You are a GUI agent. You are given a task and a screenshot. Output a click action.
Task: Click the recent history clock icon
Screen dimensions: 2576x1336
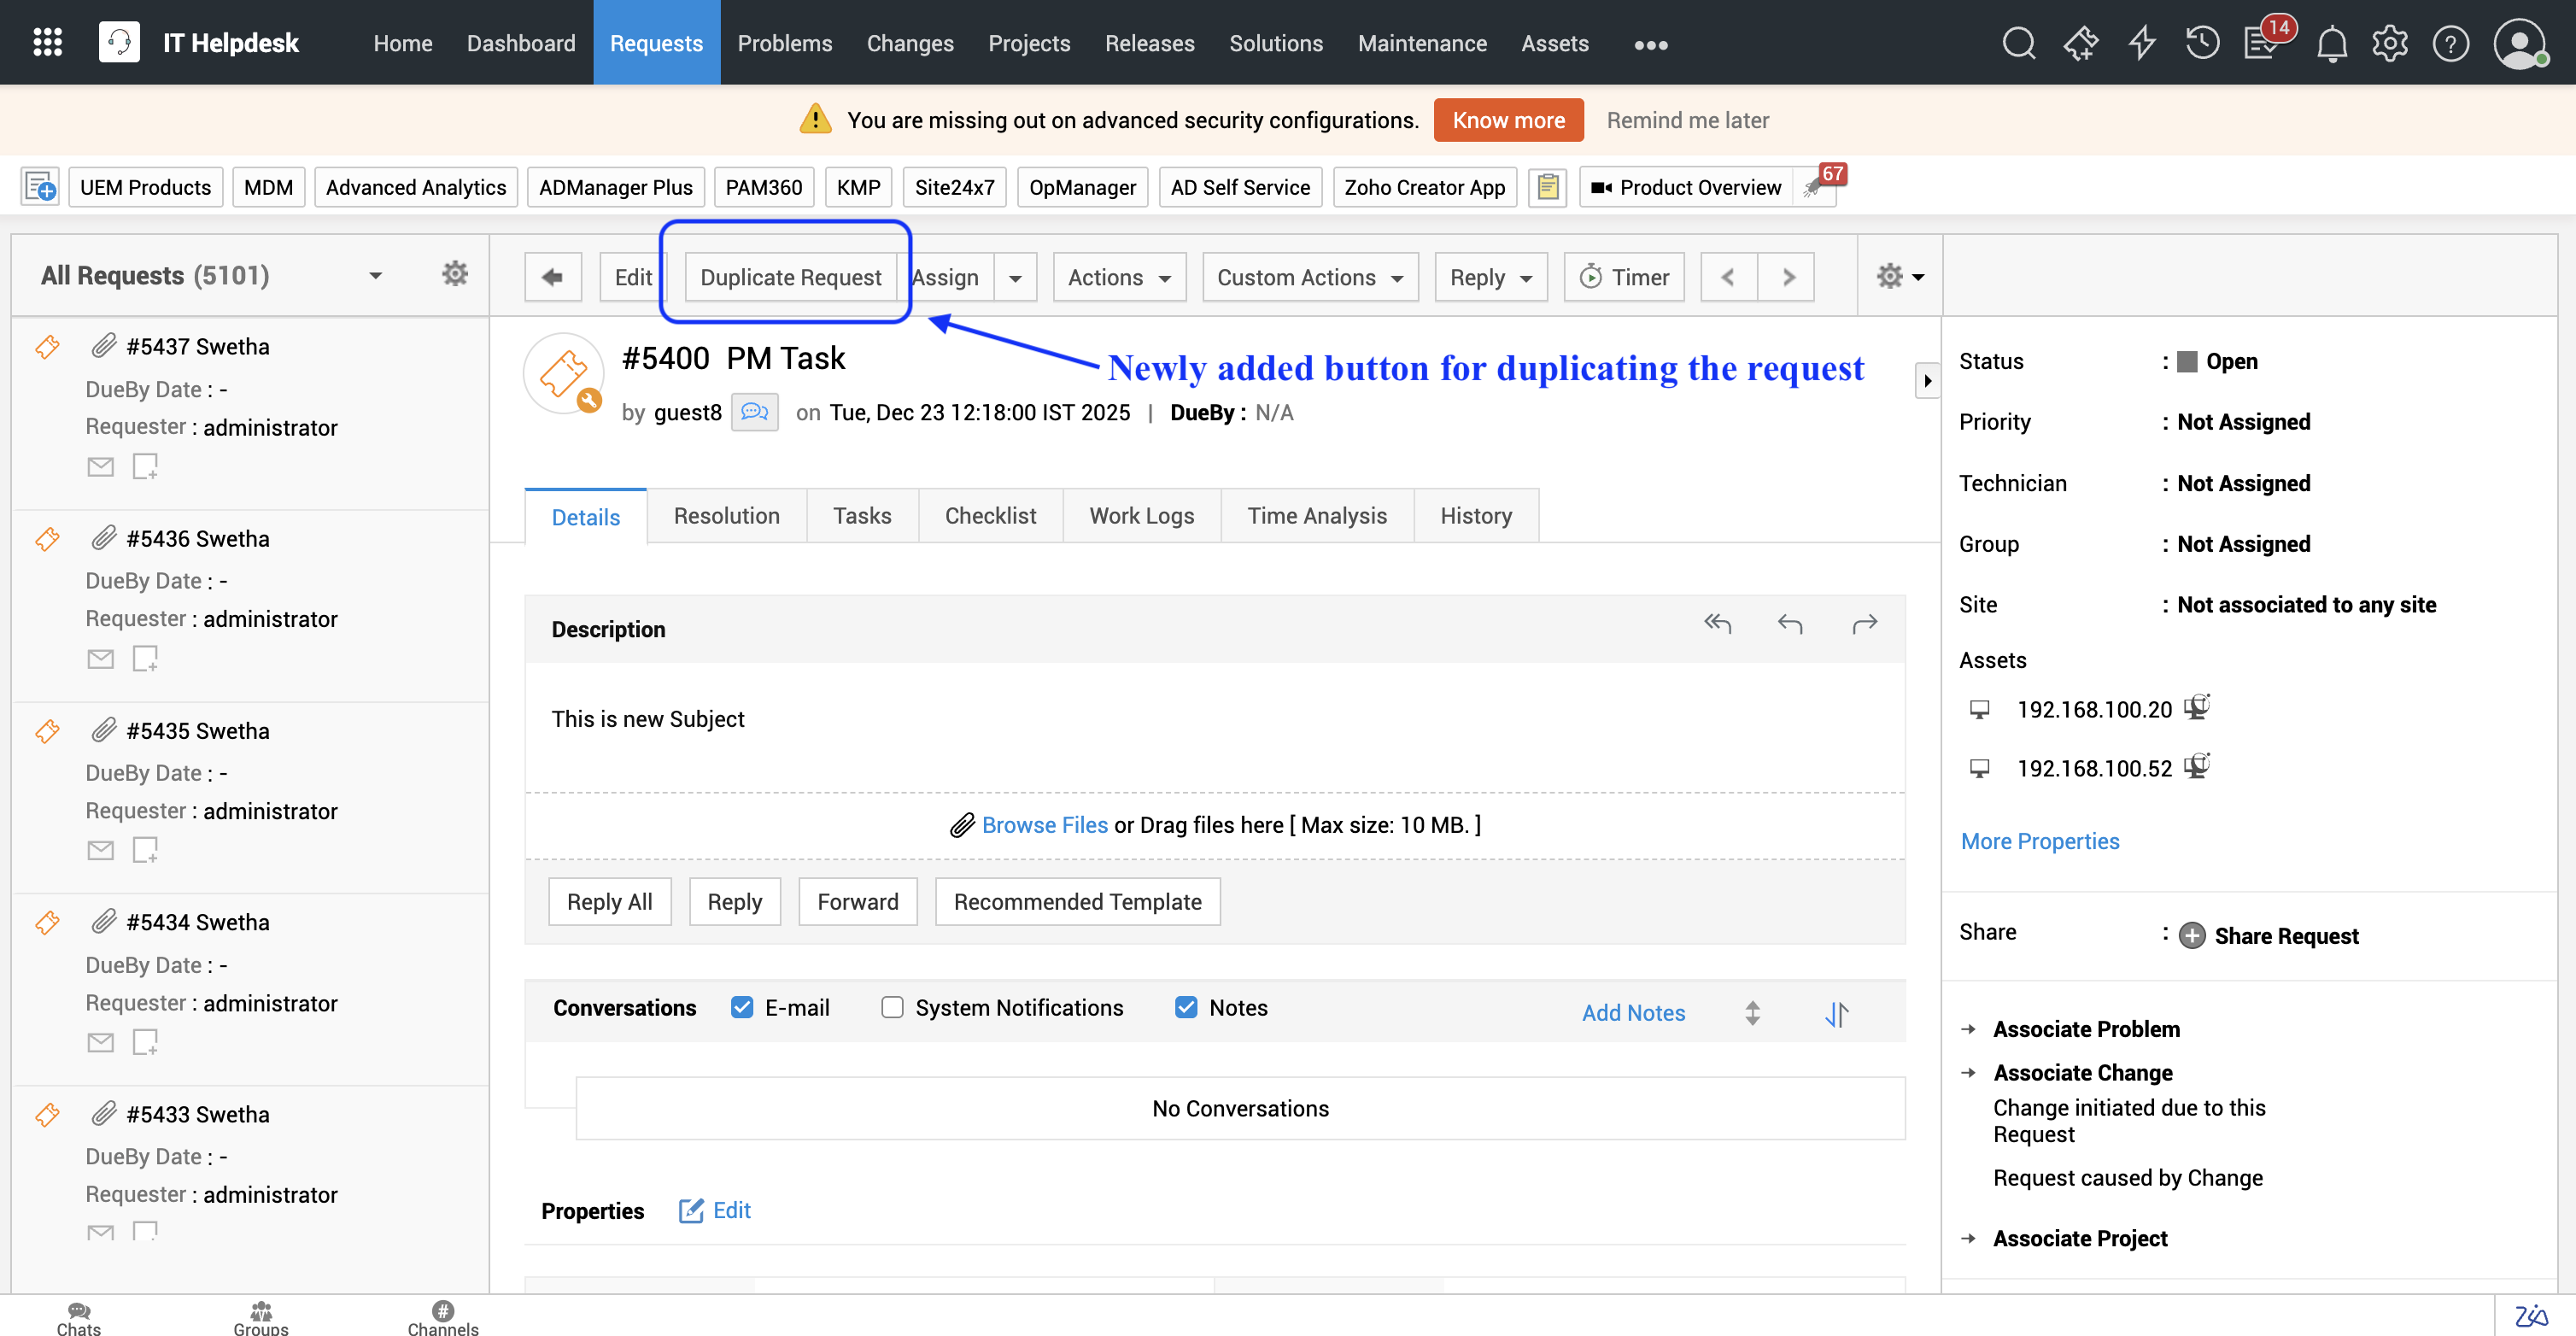[x=2201, y=43]
